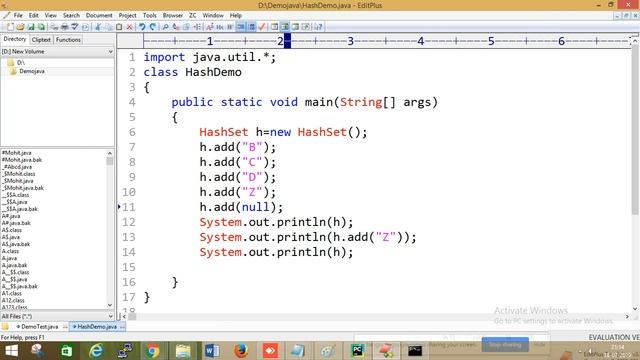Open Google Chrome from the taskbar
Viewport: 640px width, 360px height.
point(153,351)
